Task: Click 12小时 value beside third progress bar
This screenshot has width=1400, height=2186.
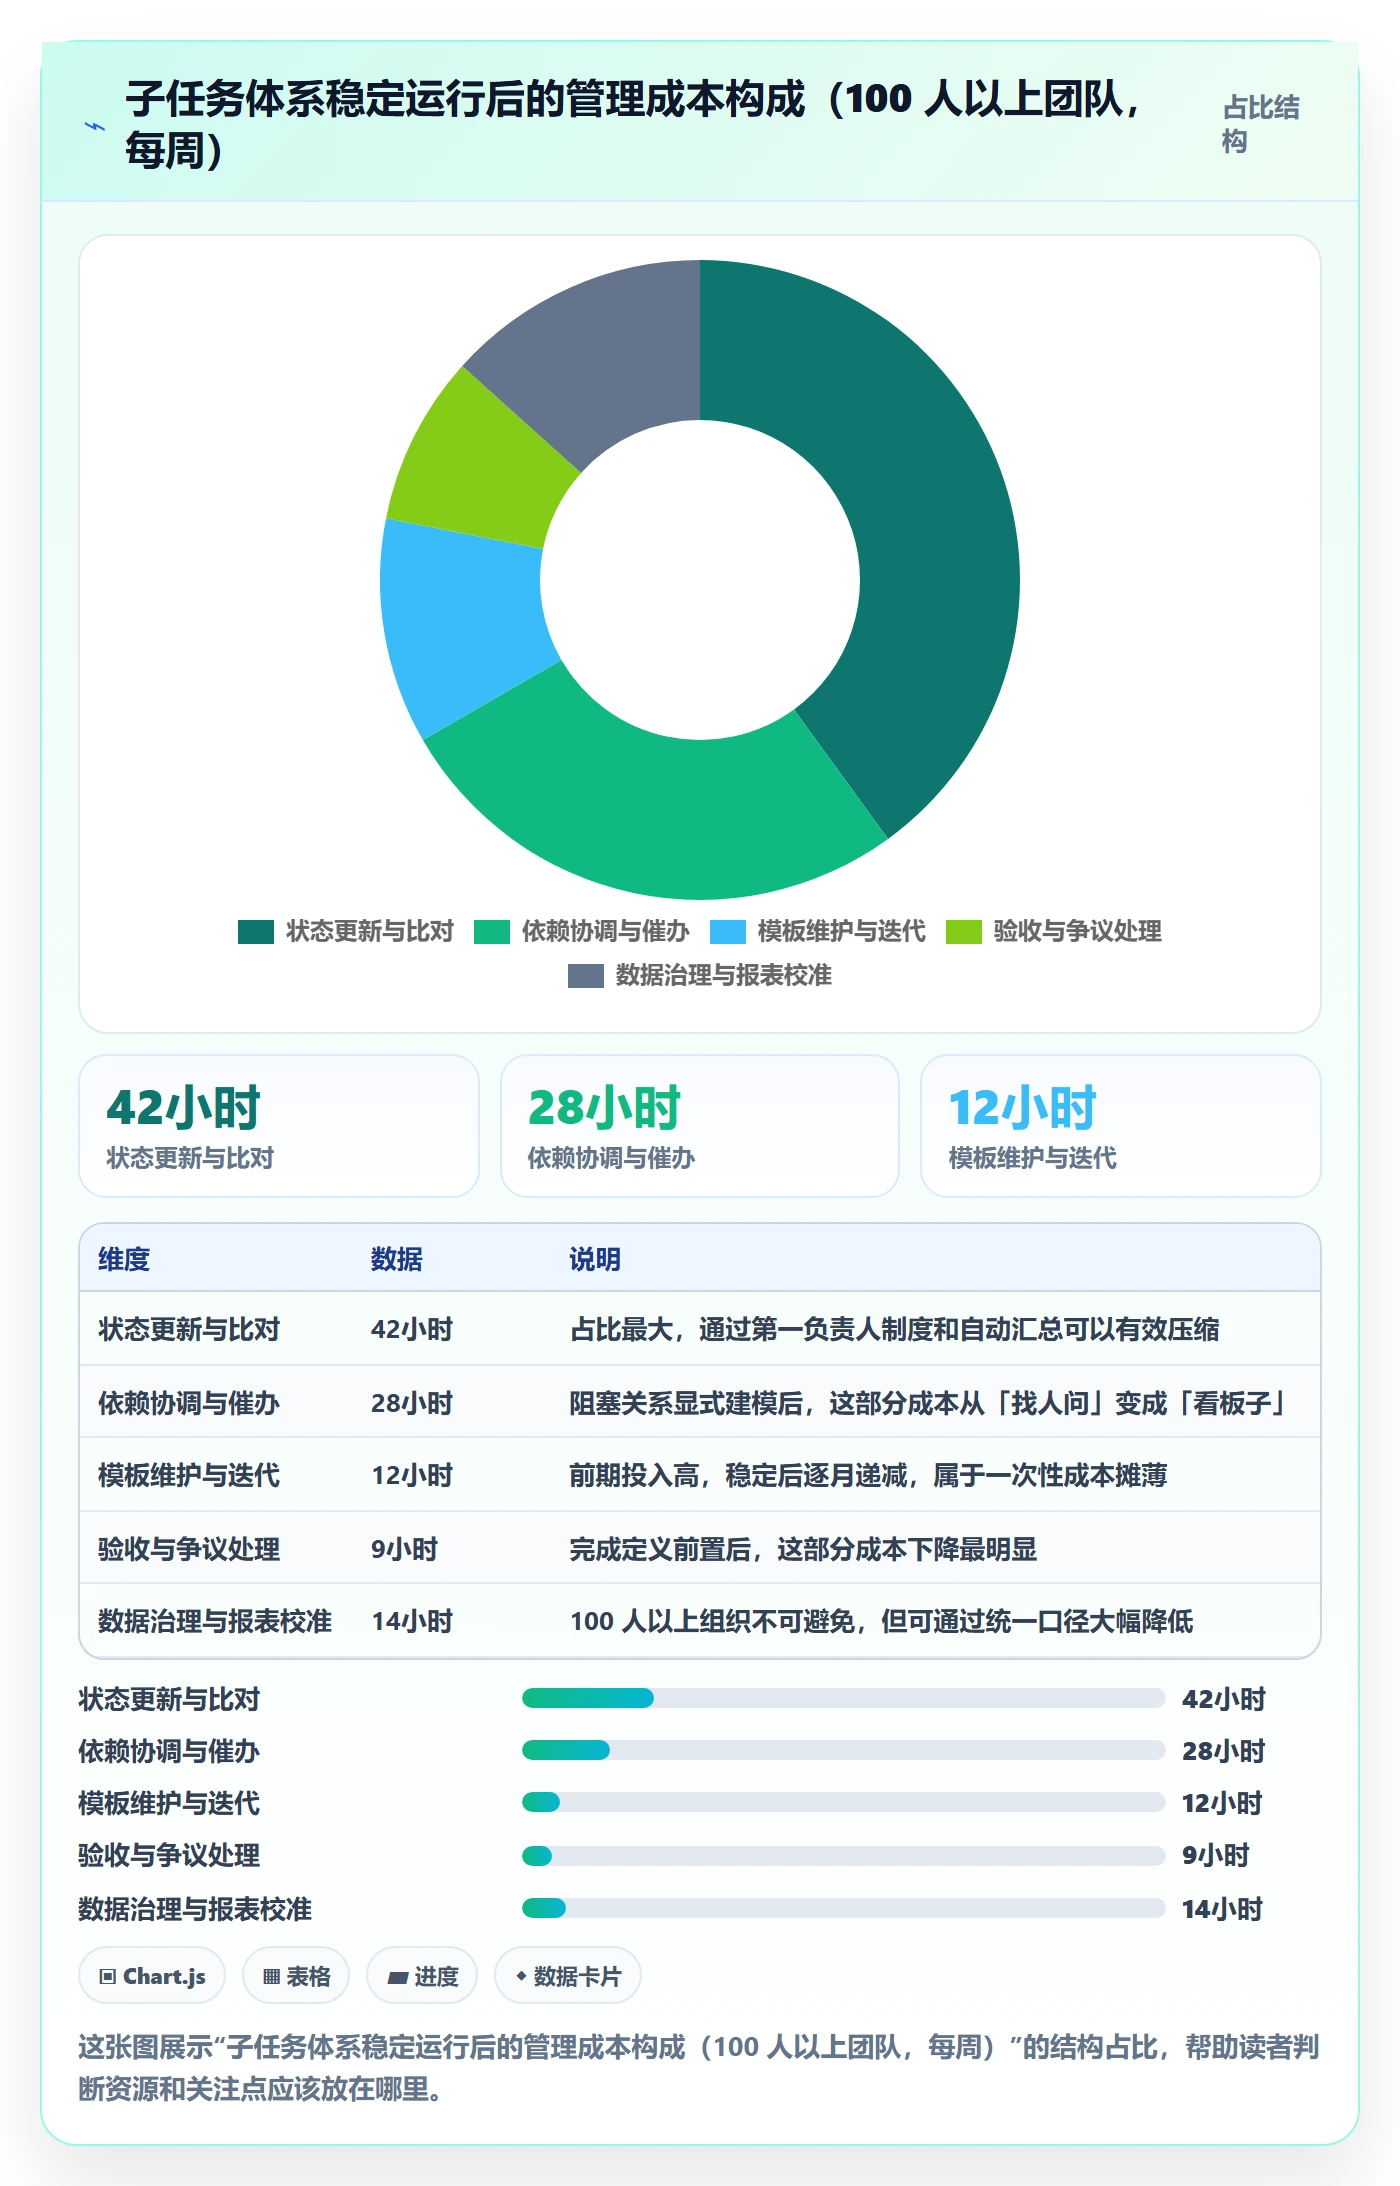Action: tap(1222, 1803)
